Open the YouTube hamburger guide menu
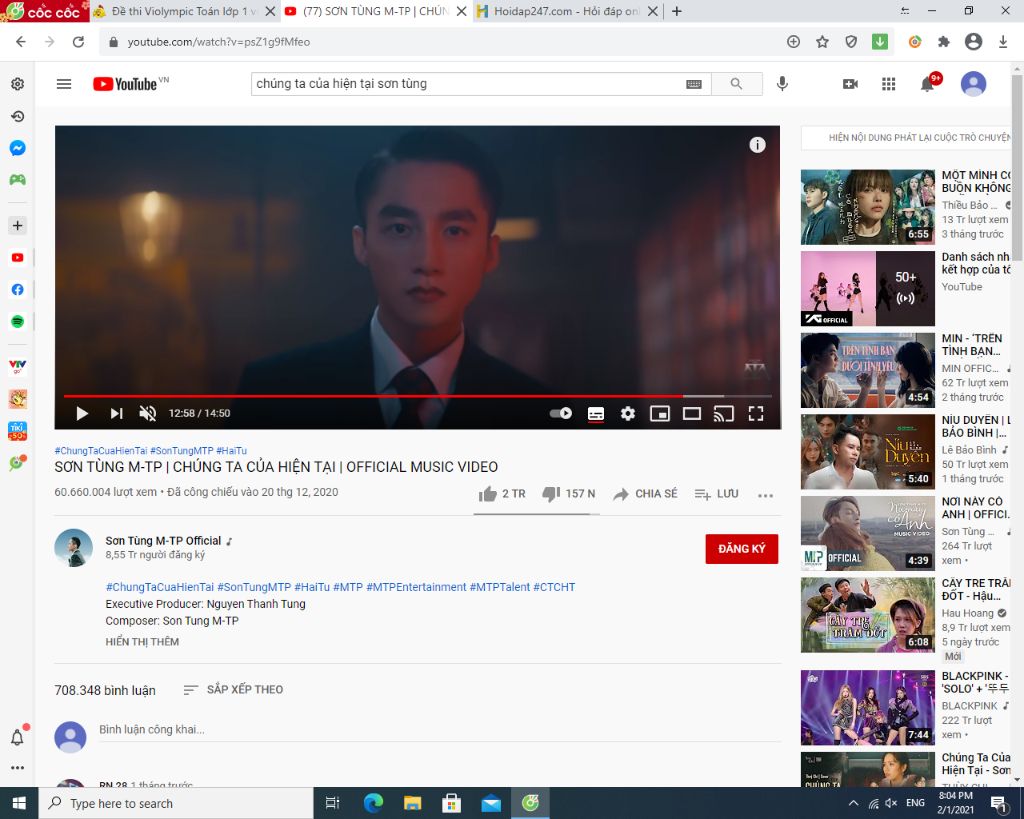 point(64,84)
